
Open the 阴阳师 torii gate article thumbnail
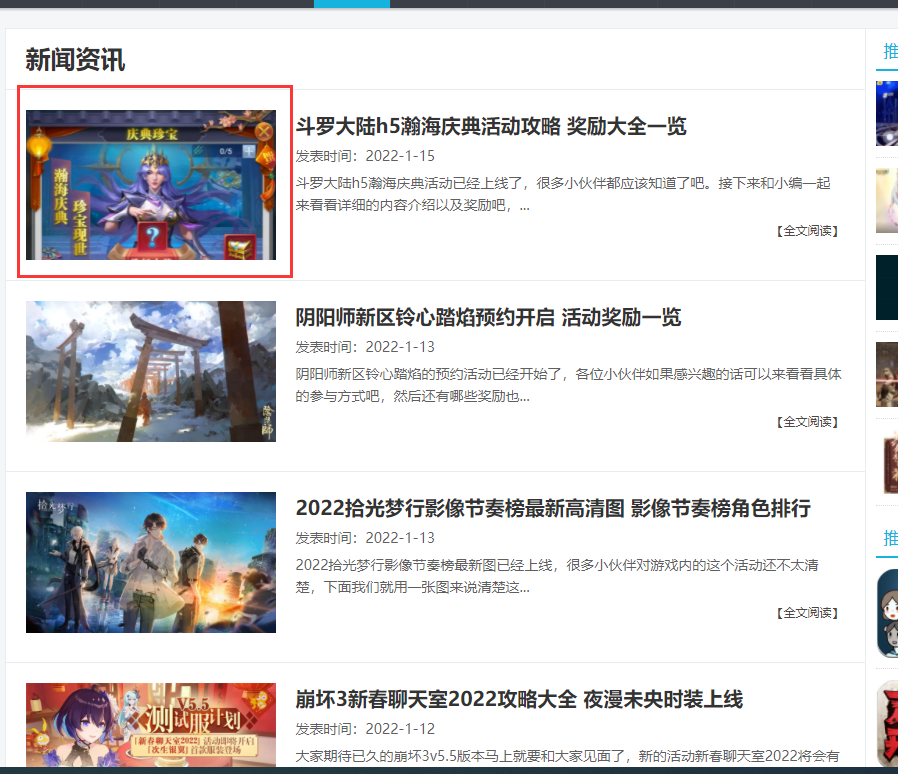pyautogui.click(x=151, y=371)
